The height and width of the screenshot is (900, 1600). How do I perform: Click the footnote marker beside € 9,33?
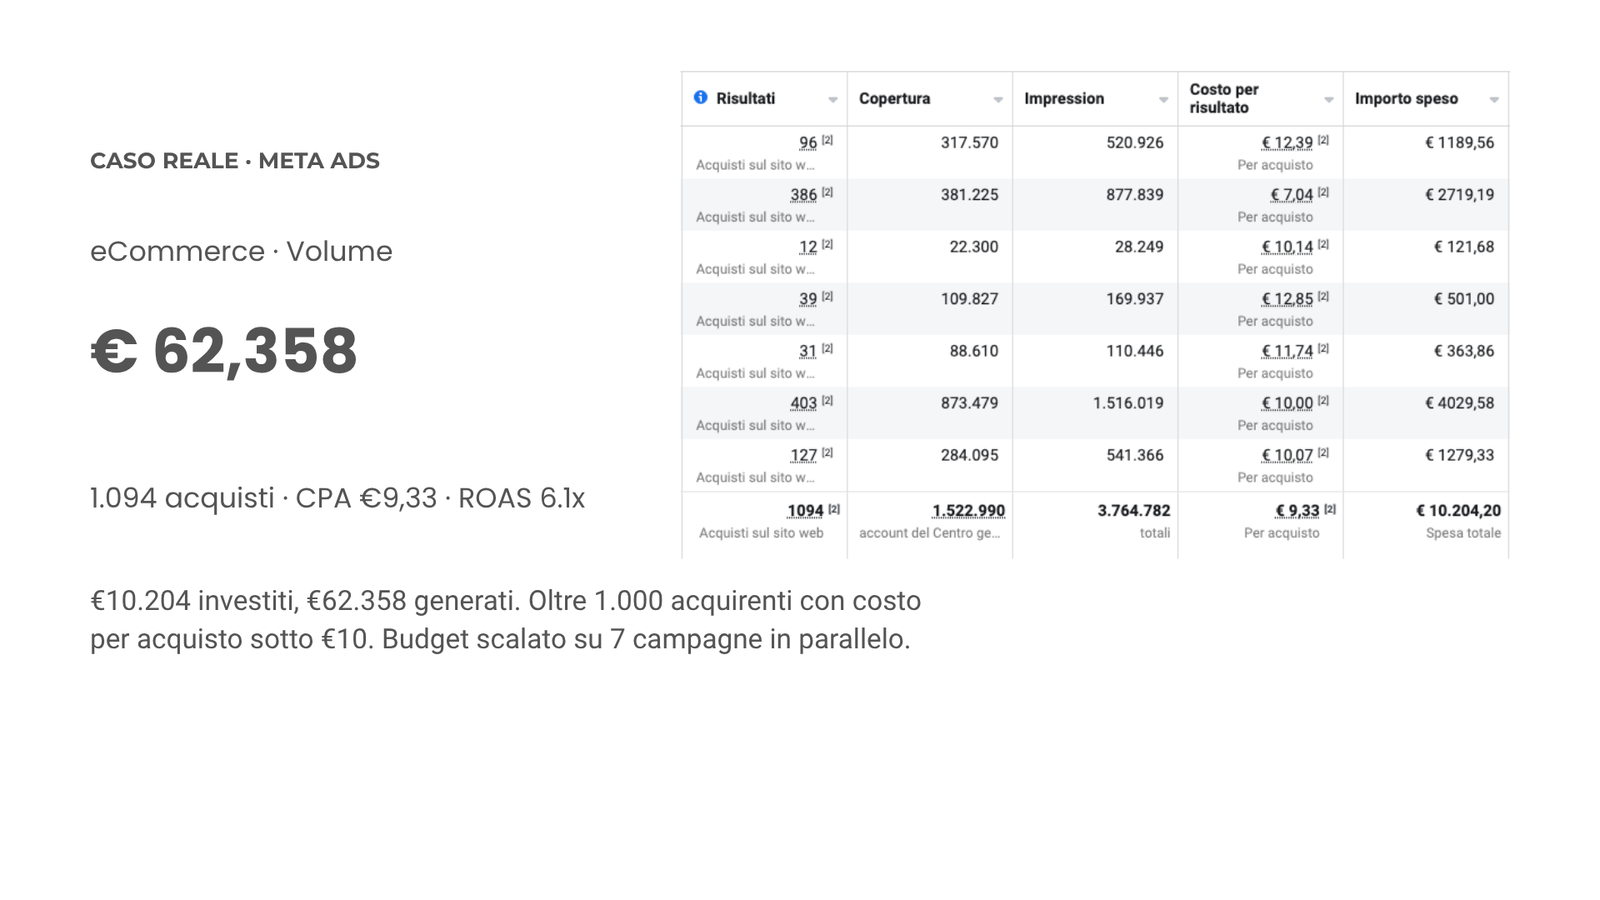tap(1330, 508)
